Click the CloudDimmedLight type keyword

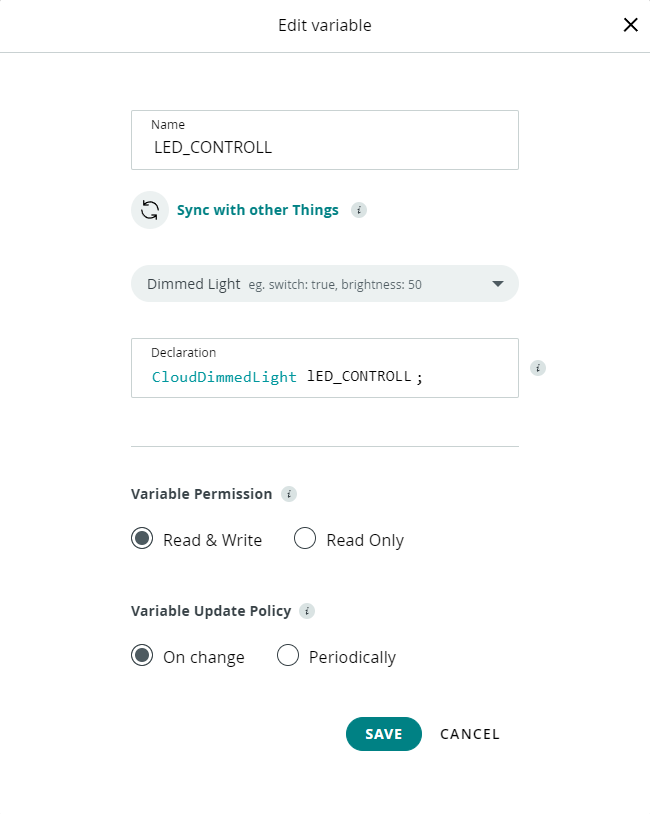pos(224,377)
